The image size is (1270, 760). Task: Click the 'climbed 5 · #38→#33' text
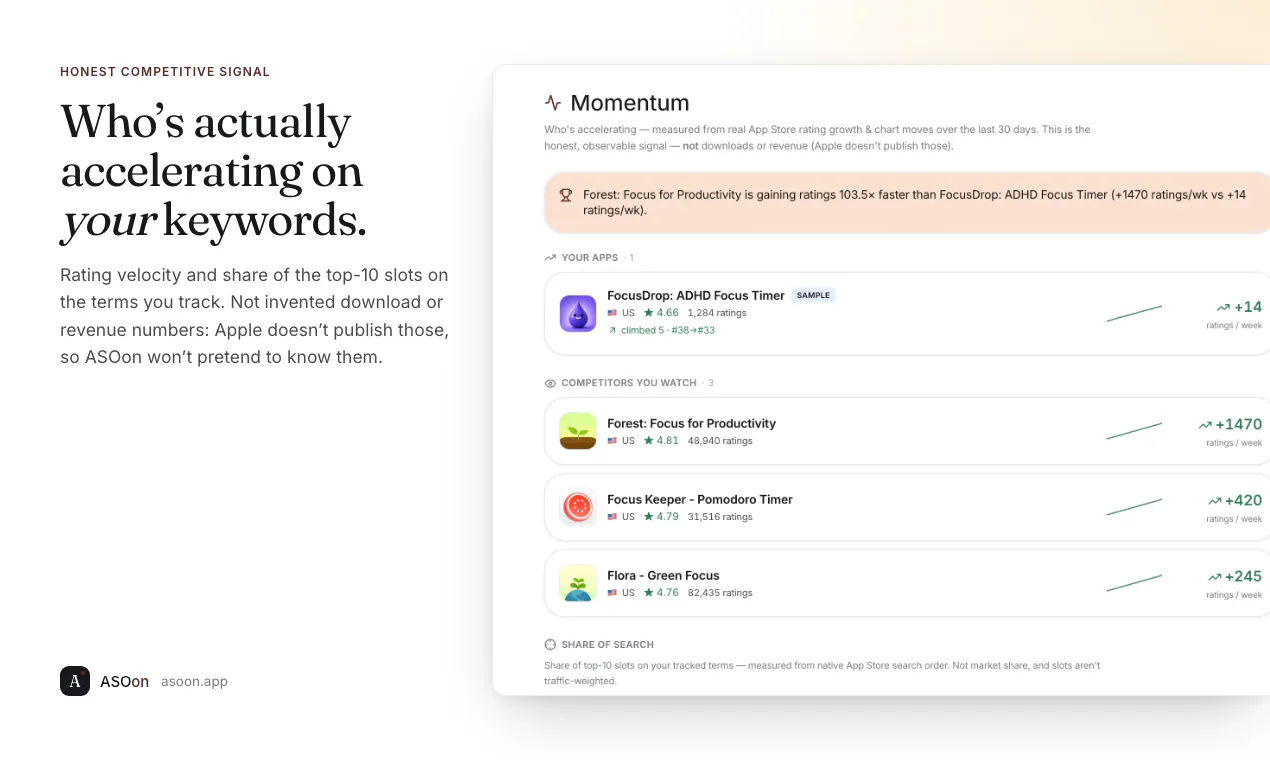tap(668, 330)
